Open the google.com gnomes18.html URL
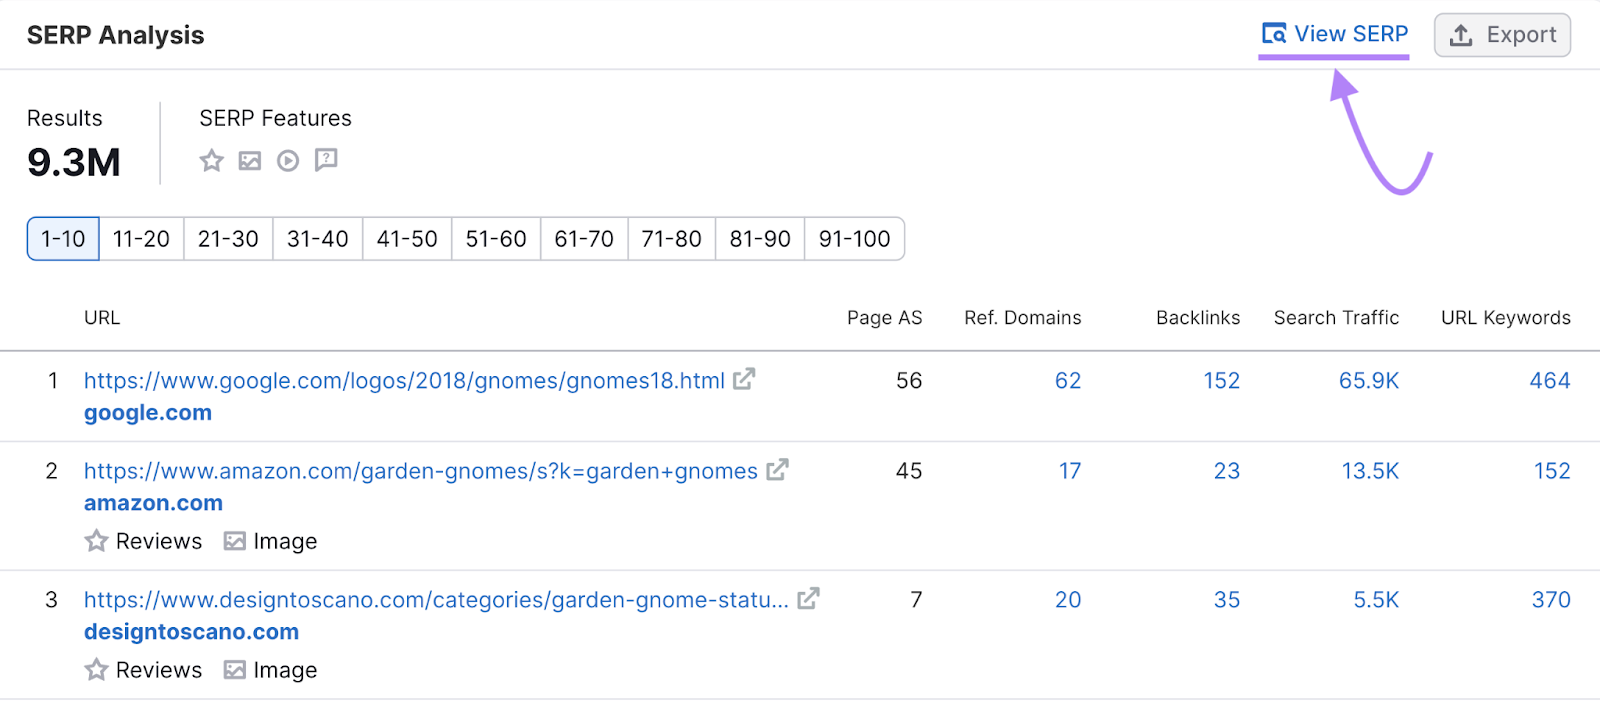This screenshot has height=702, width=1600. tap(404, 381)
